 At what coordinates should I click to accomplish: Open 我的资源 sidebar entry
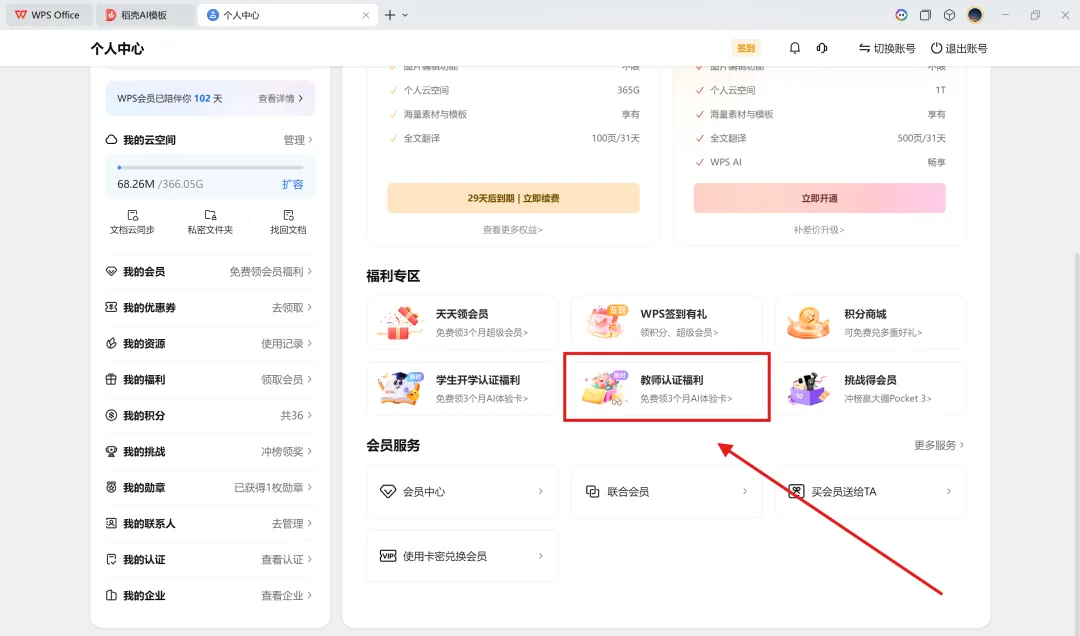pyautogui.click(x=209, y=343)
